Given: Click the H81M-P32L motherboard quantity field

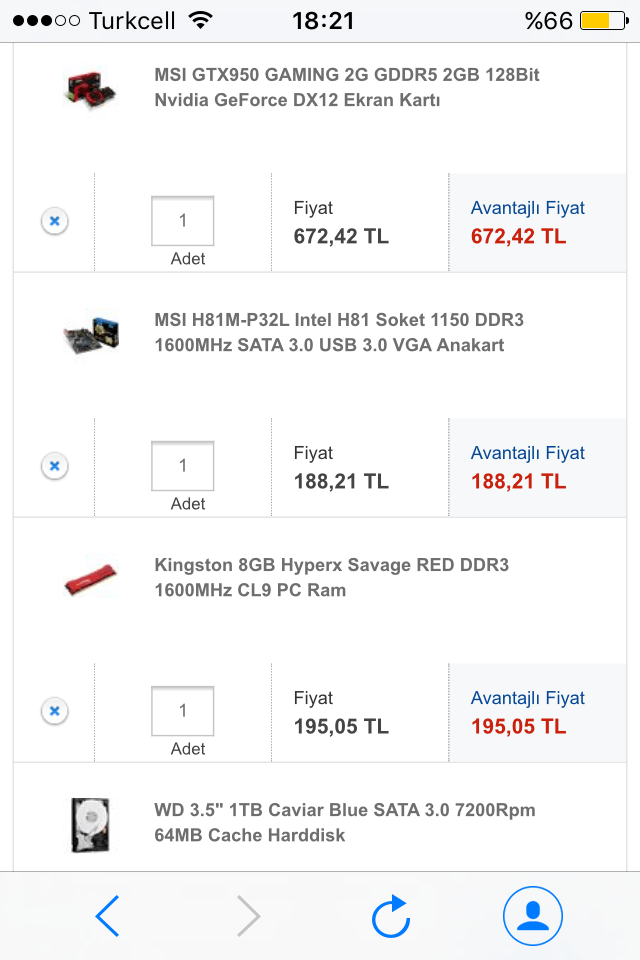Looking at the screenshot, I should 183,466.
